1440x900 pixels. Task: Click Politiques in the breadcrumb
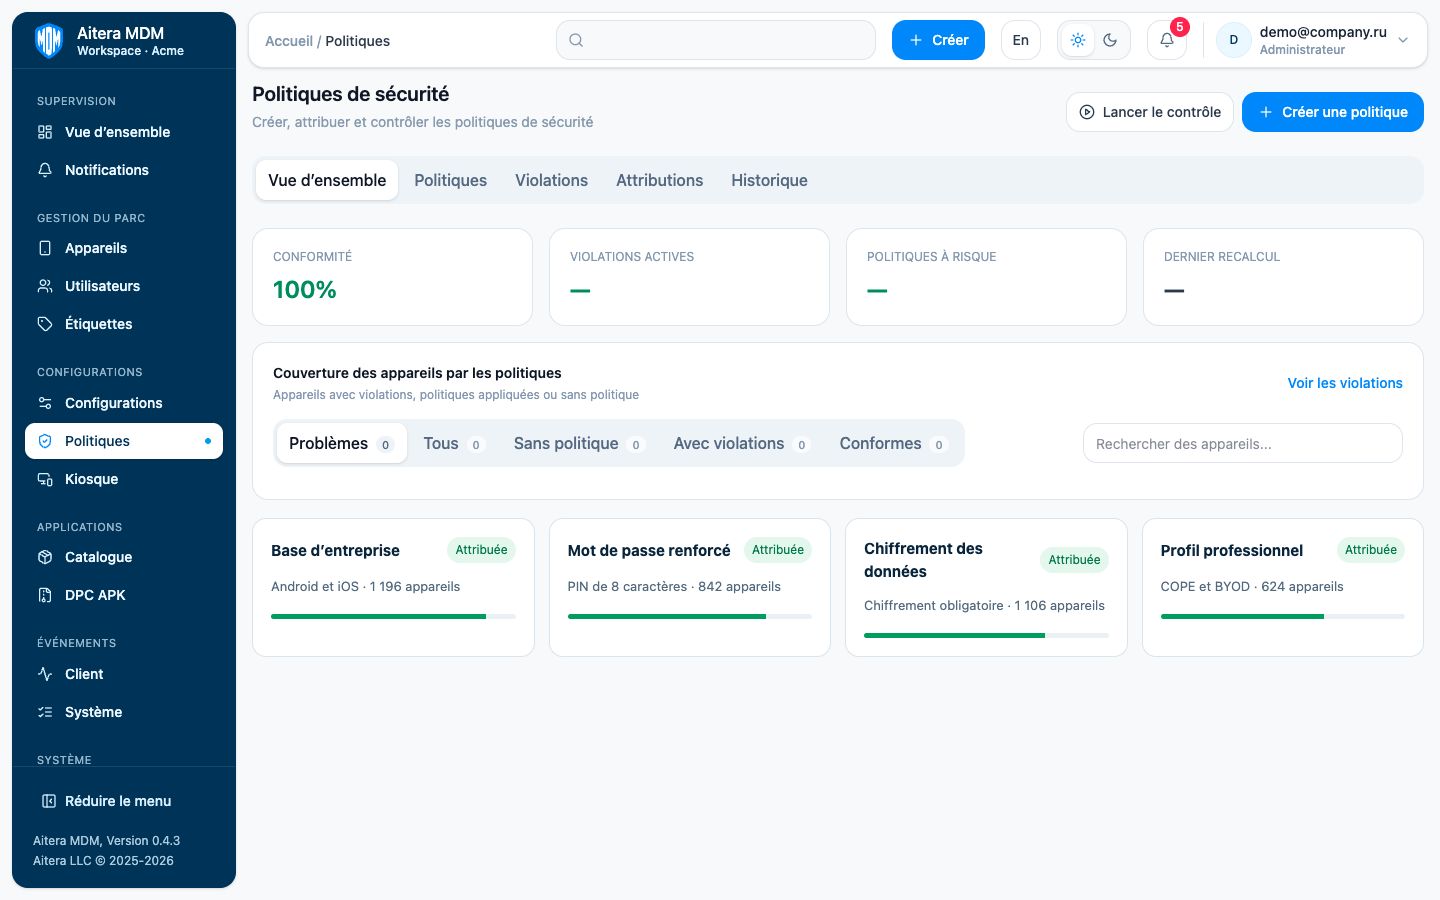pyautogui.click(x=357, y=41)
